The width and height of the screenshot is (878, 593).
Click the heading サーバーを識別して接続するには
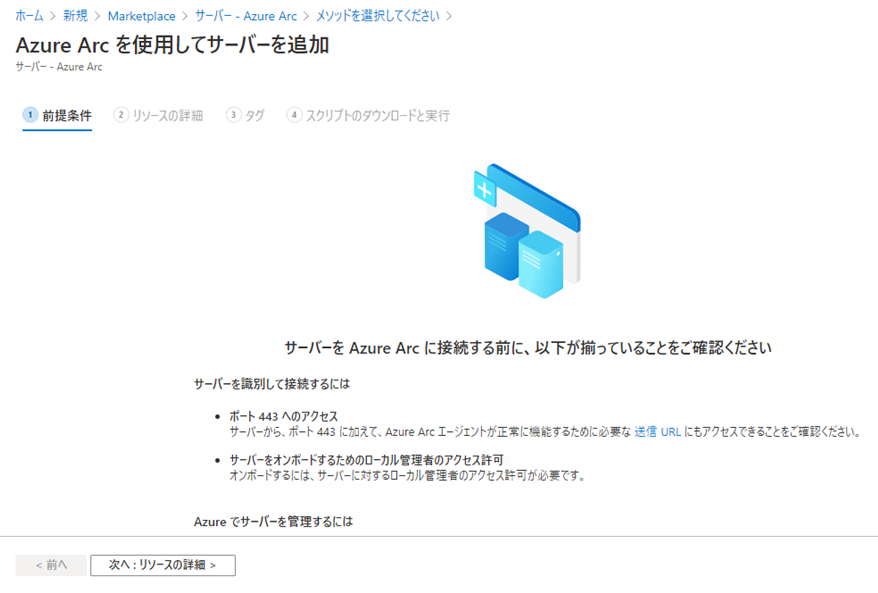coord(272,384)
